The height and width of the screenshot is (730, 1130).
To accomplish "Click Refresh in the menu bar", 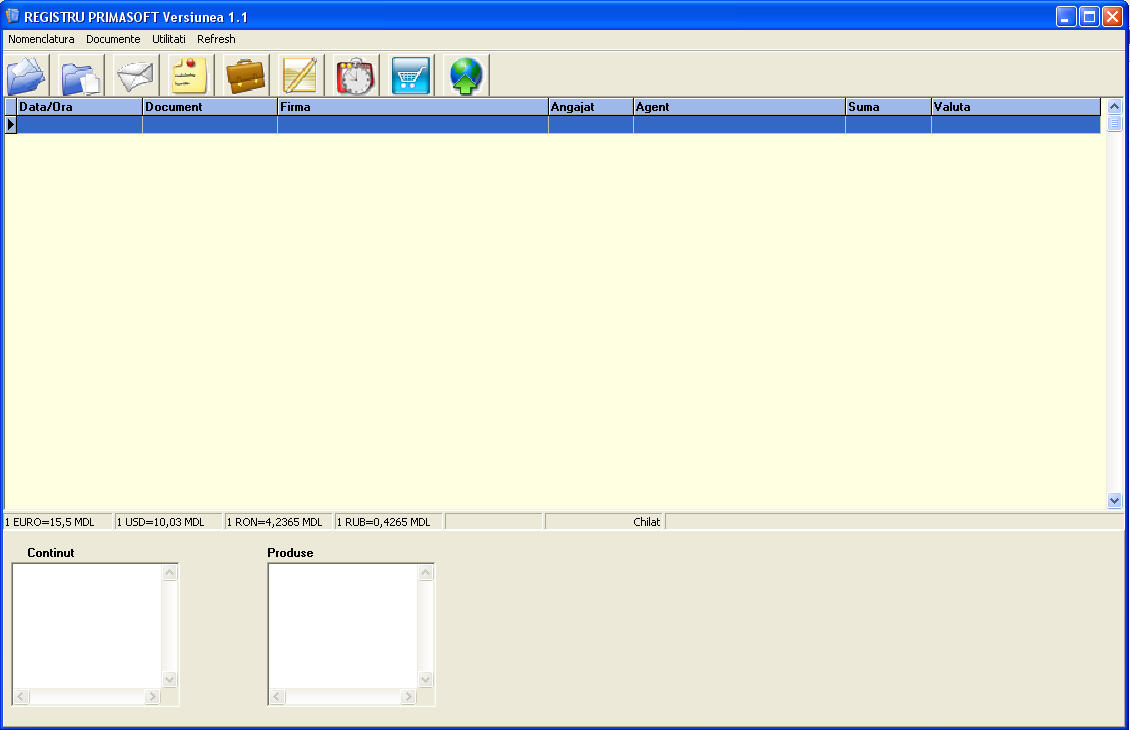I will (x=216, y=39).
